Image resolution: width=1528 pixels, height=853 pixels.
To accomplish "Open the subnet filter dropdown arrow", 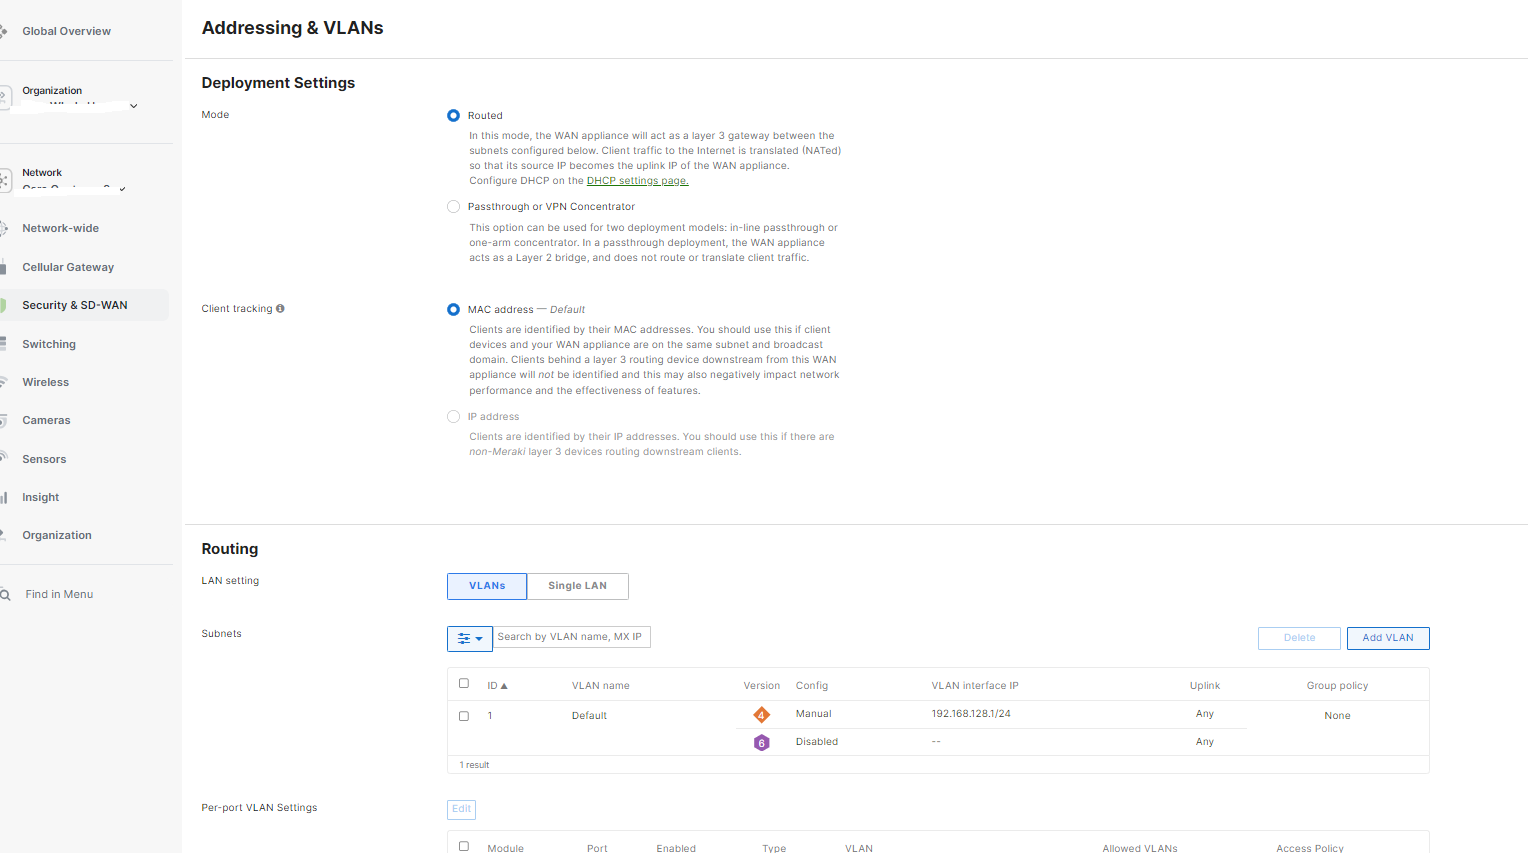I will point(480,637).
